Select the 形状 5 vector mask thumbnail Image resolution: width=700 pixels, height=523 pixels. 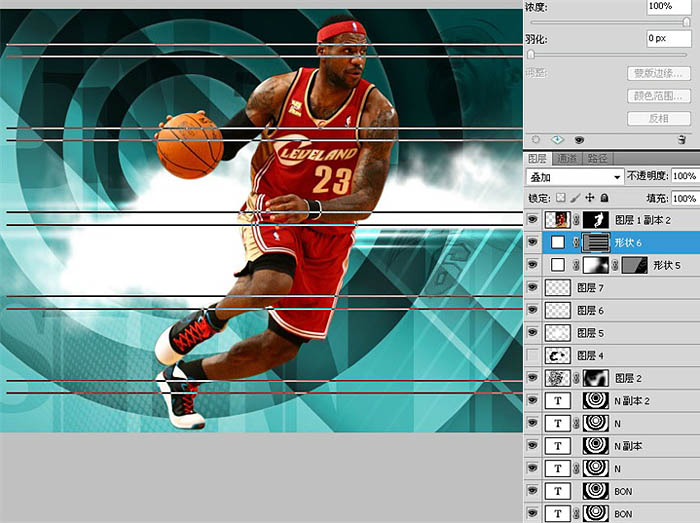click(634, 265)
